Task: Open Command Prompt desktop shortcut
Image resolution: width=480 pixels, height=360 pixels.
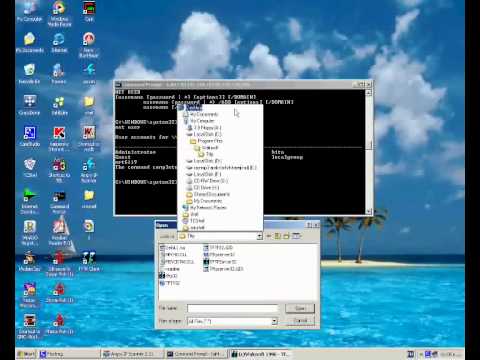Action: pyautogui.click(x=59, y=202)
